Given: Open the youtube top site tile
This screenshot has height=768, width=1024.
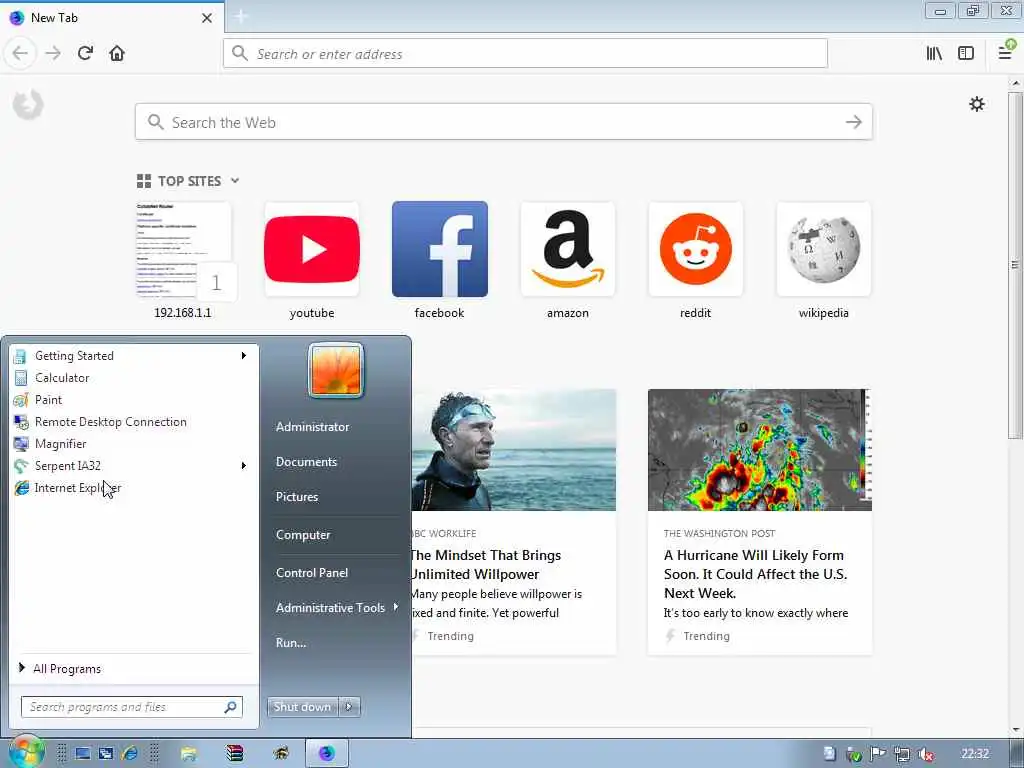Looking at the screenshot, I should (312, 249).
